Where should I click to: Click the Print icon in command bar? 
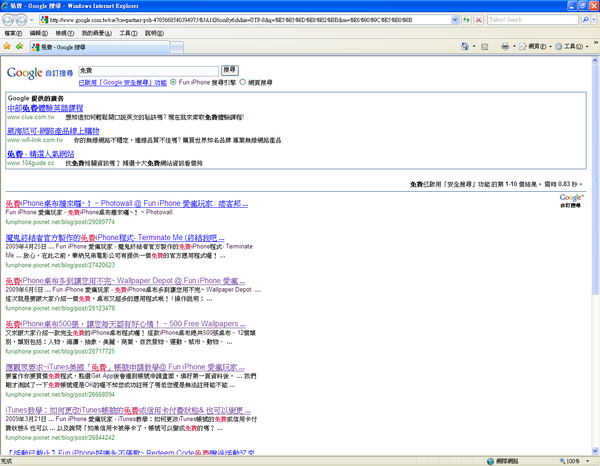(505, 46)
